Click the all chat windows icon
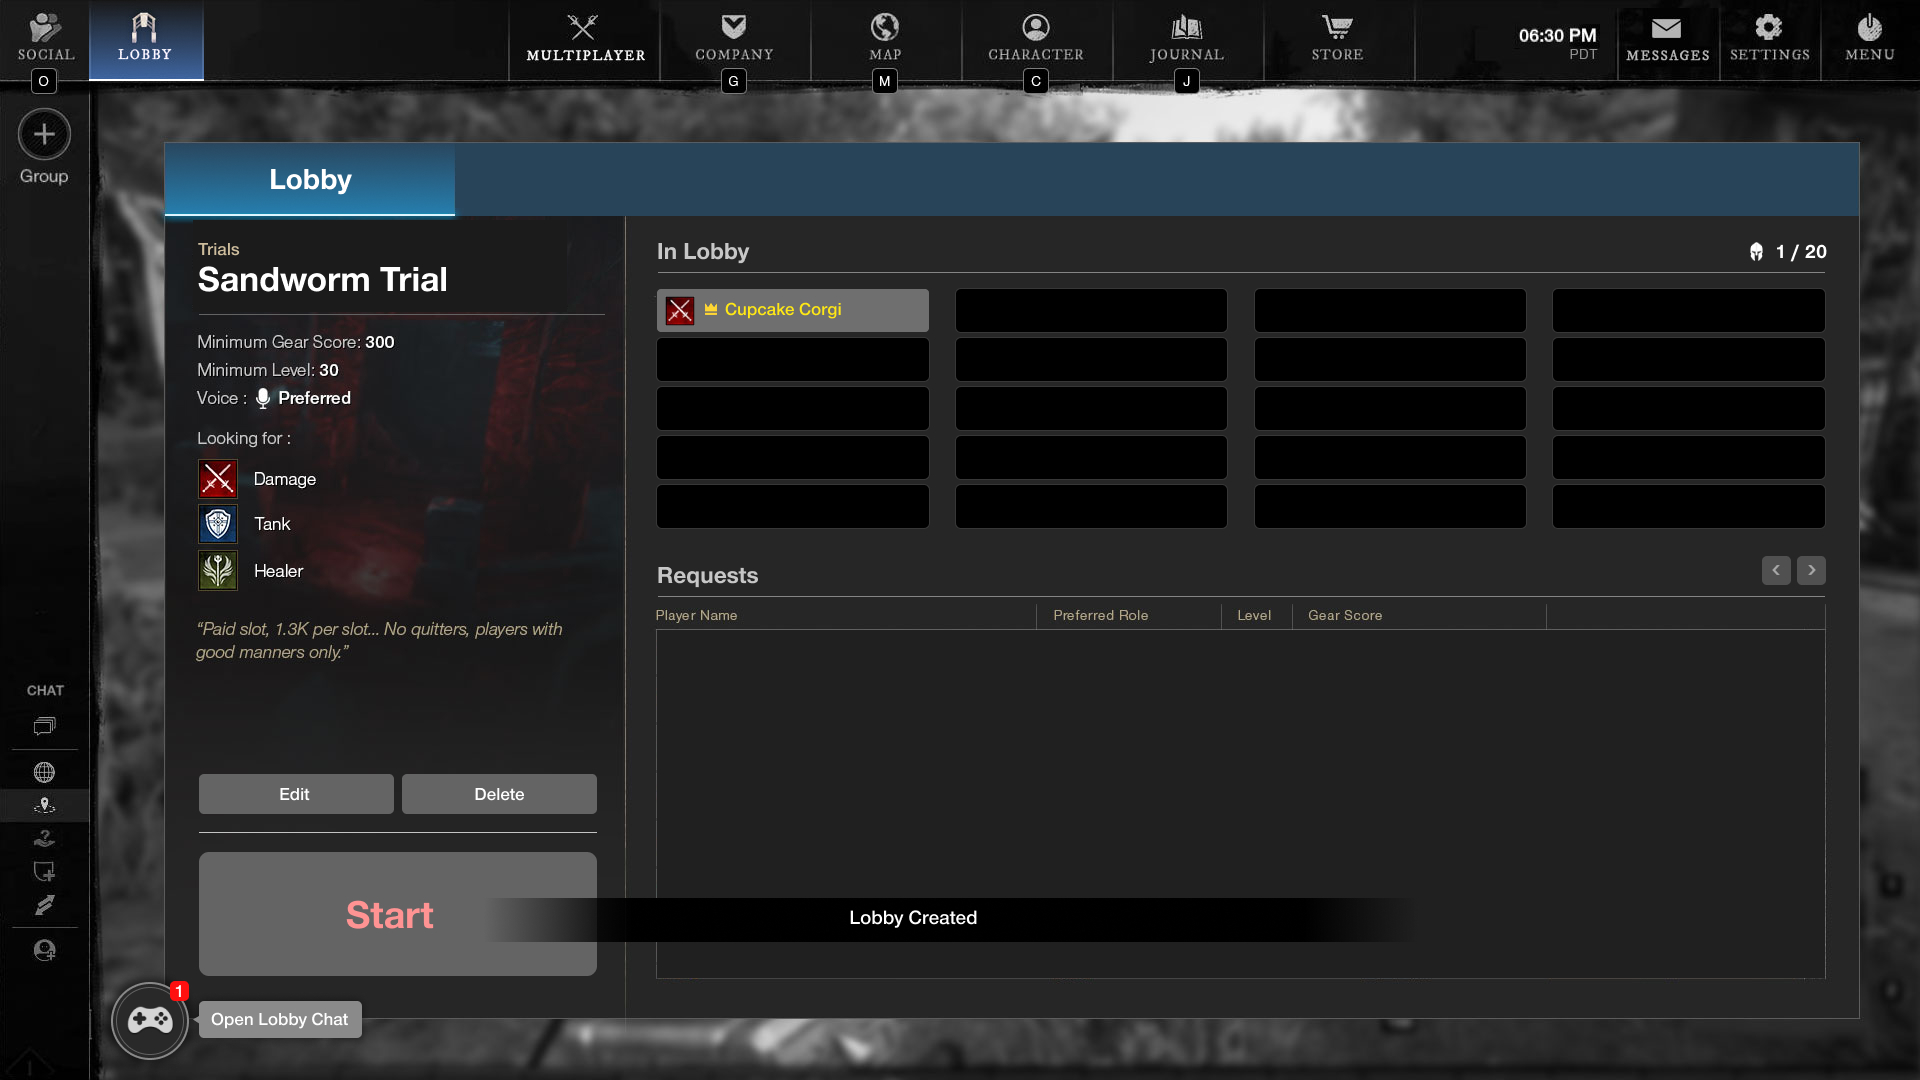This screenshot has width=1920, height=1080. click(44, 726)
